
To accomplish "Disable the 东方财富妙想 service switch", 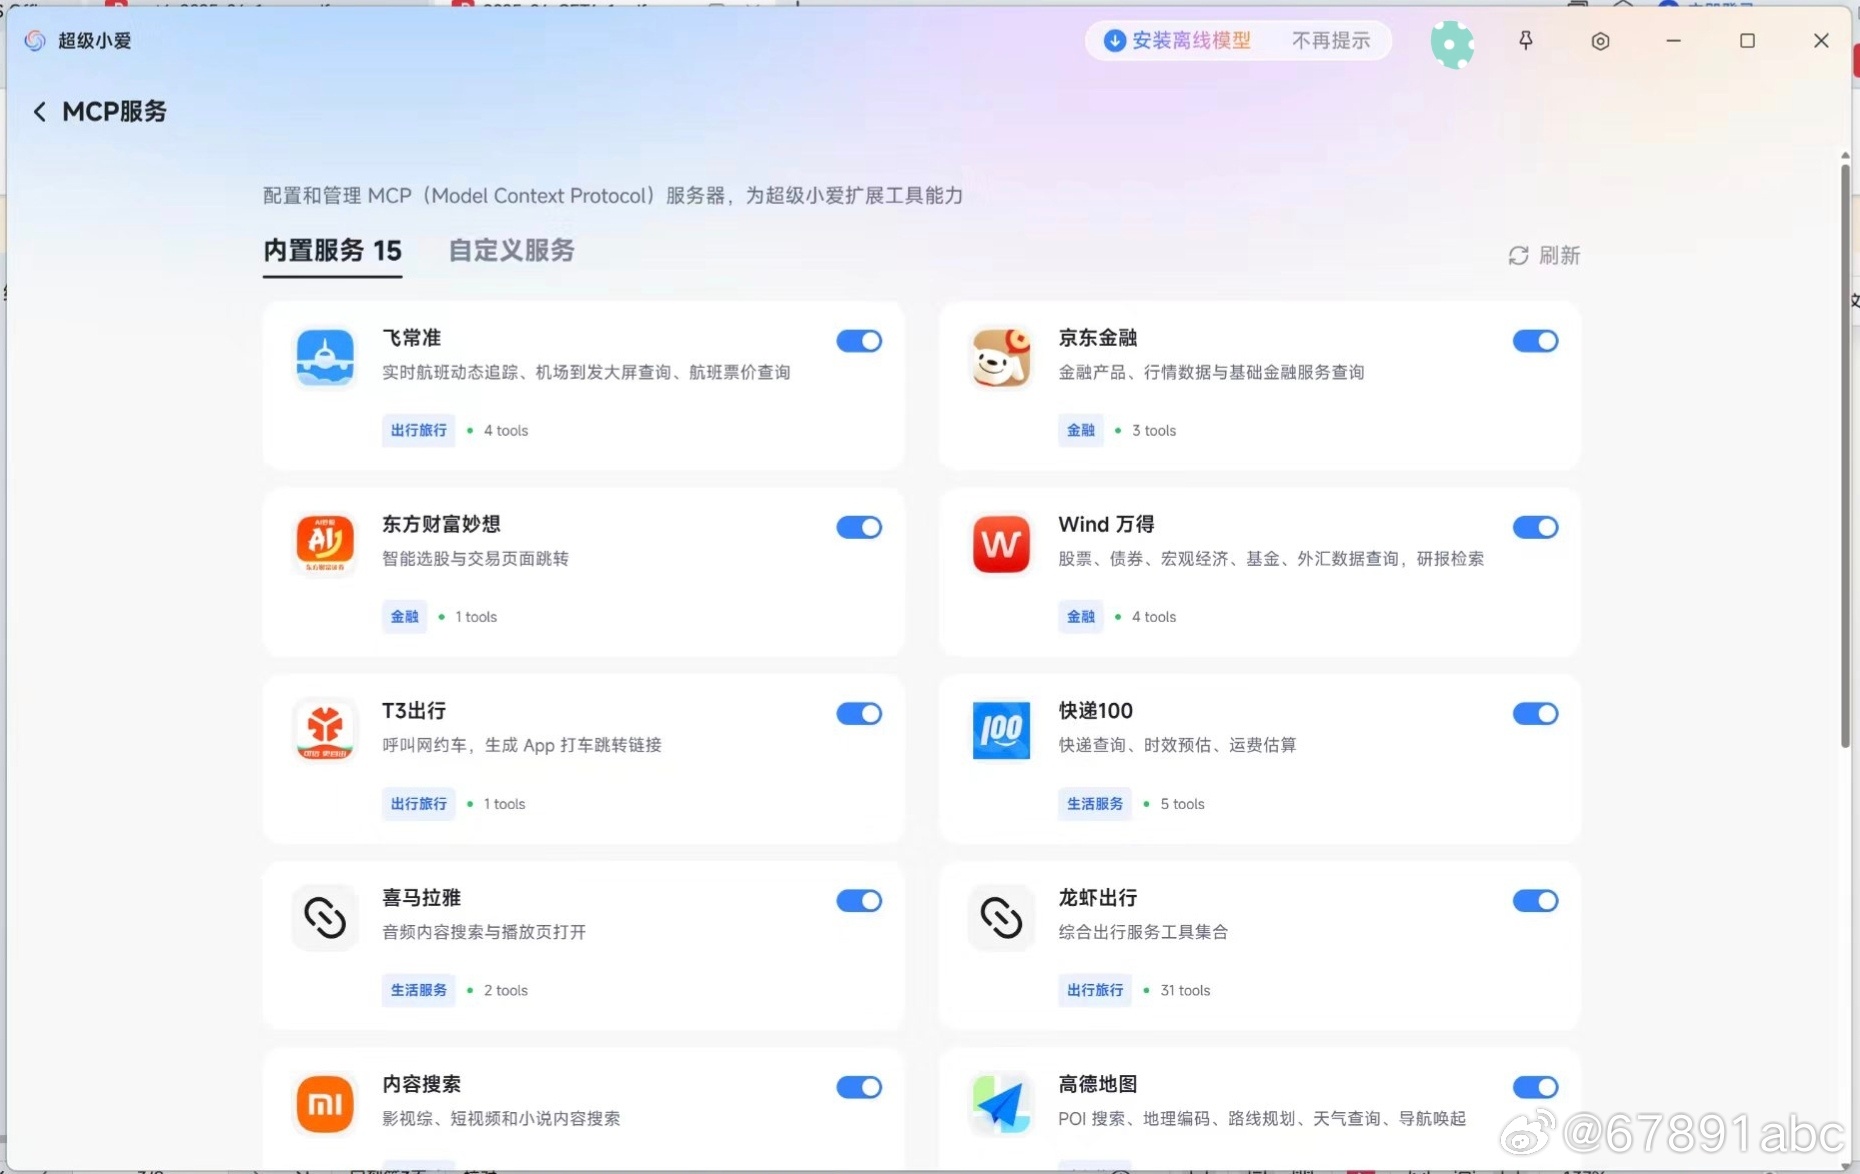I will (x=859, y=527).
